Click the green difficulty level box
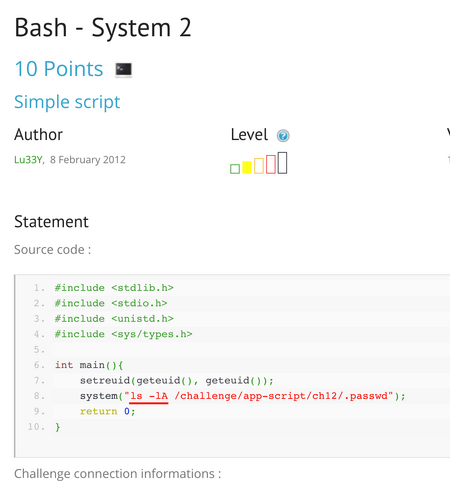 (235, 169)
